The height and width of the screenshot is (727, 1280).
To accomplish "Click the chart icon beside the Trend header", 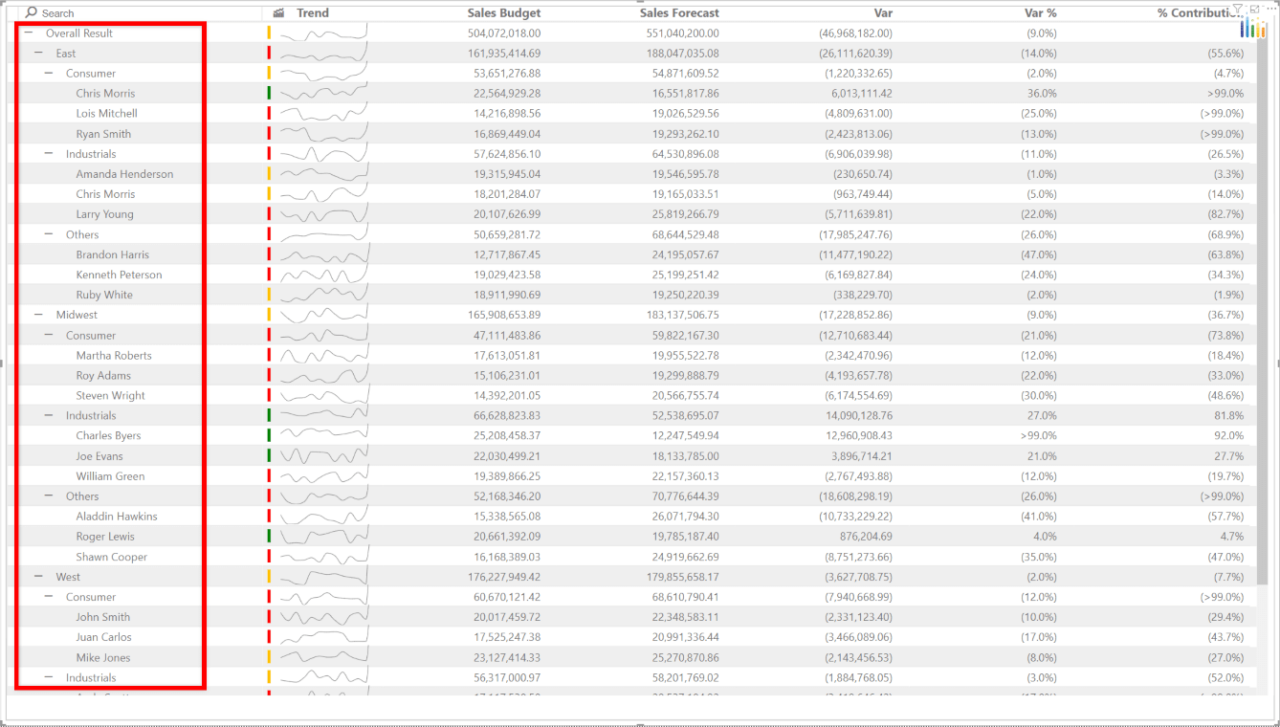I will (x=277, y=12).
